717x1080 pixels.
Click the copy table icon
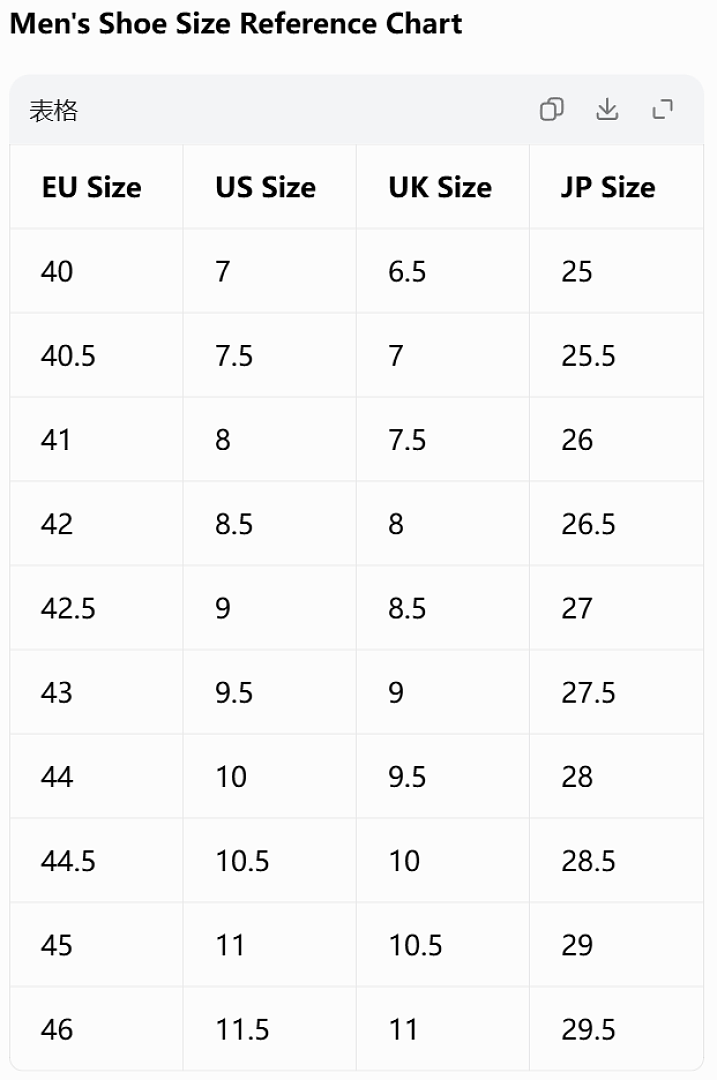[552, 110]
